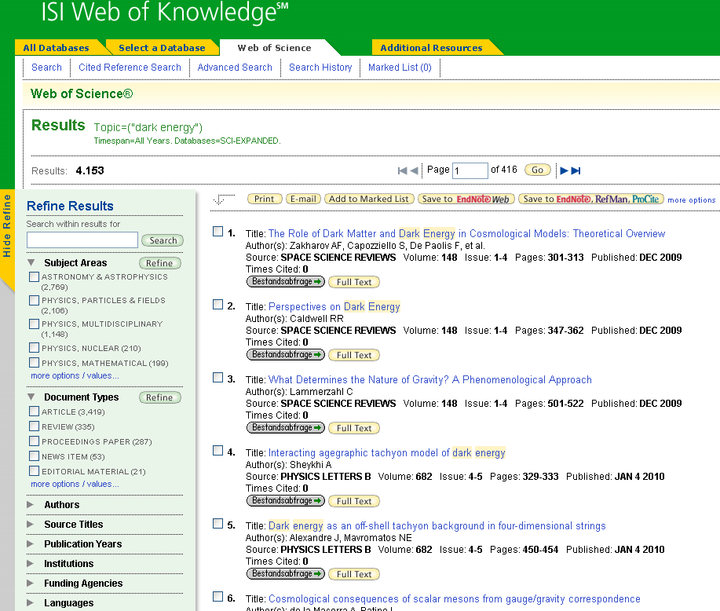Screen dimensions: 720x611
Task: Expand Source Titles refine section
Action: click(x=30, y=524)
